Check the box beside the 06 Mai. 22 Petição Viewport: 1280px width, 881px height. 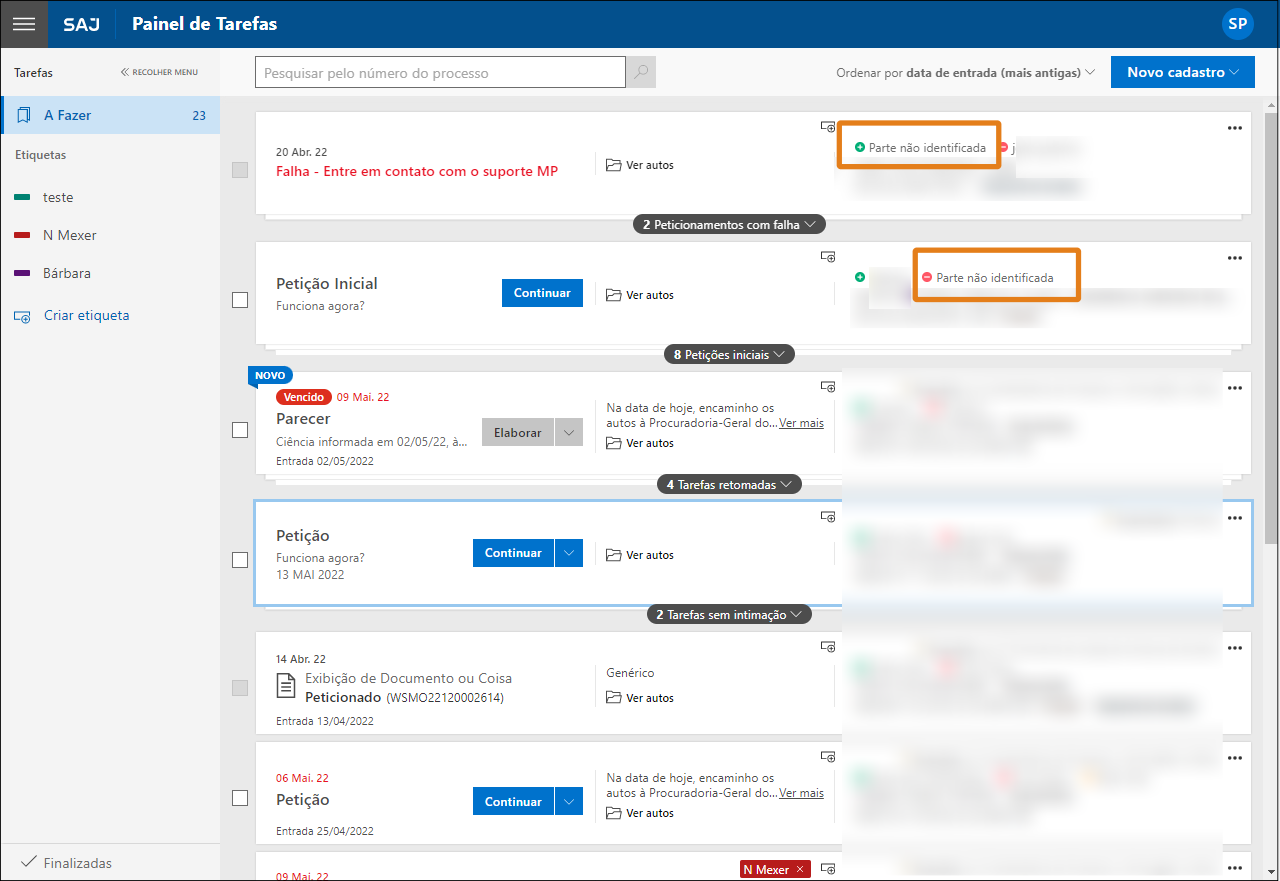coord(240,798)
